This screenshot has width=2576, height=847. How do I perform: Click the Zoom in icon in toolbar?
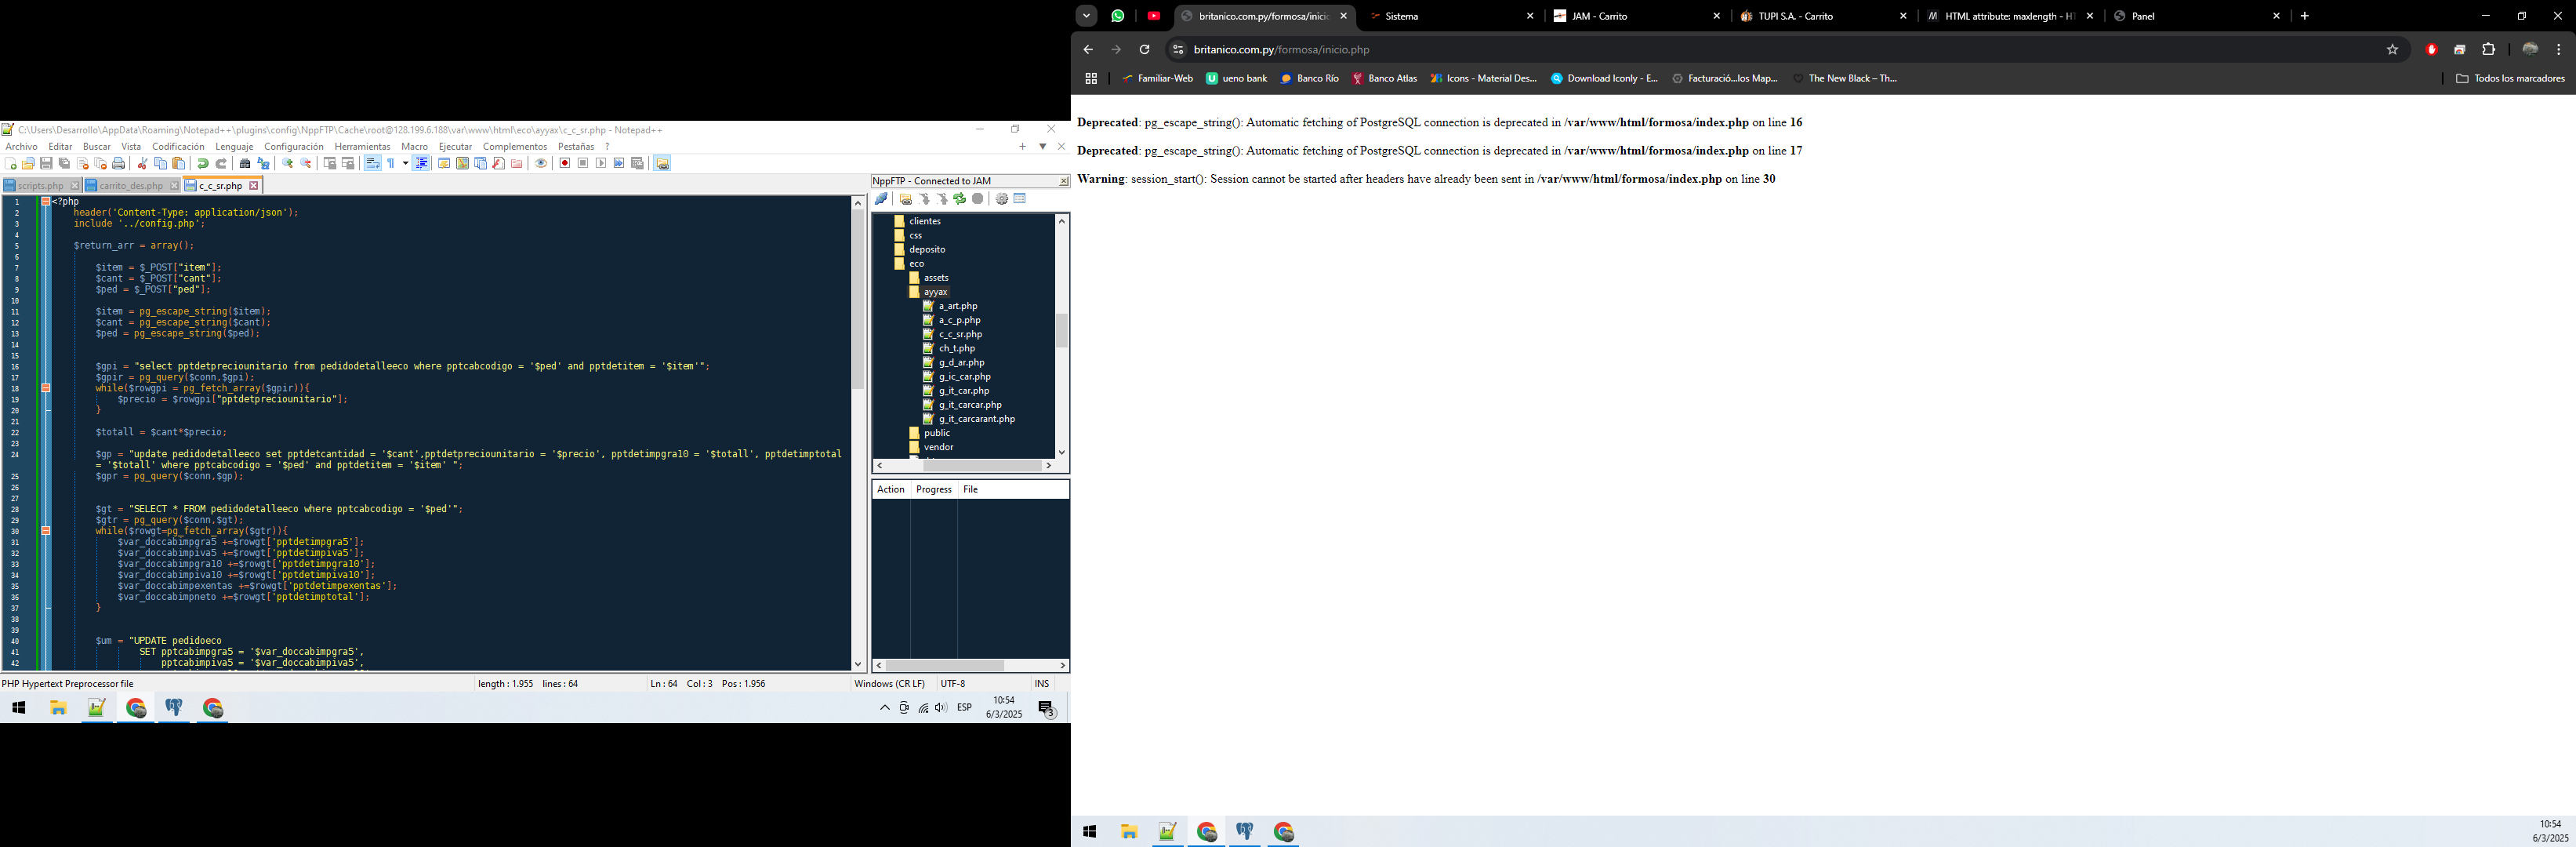click(288, 163)
